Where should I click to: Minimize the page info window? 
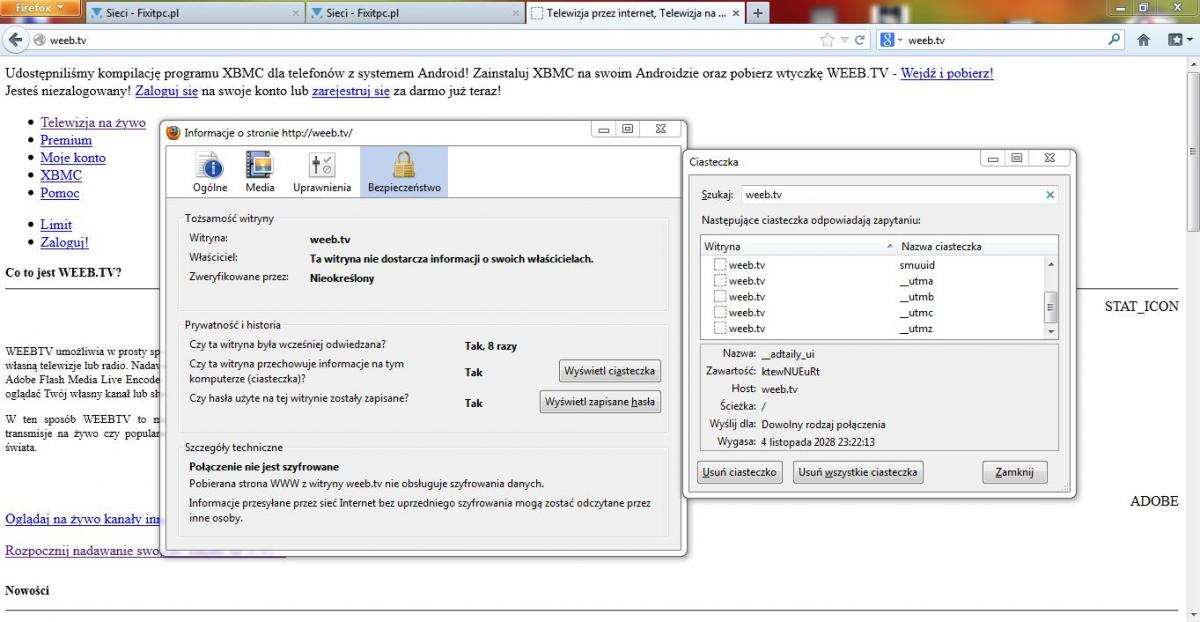coord(604,129)
